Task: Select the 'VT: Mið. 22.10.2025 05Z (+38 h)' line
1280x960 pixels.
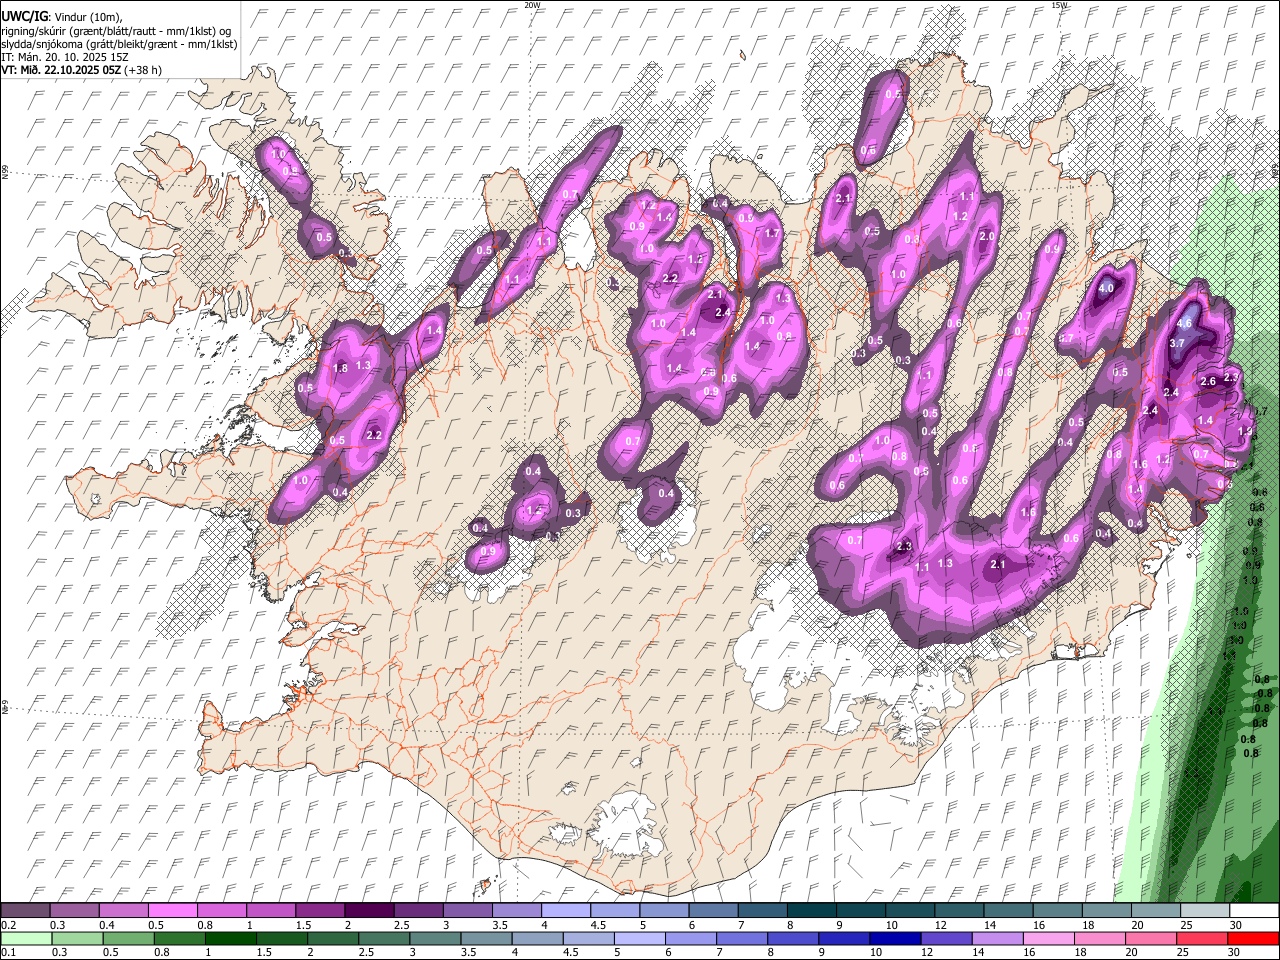Action: [81, 70]
